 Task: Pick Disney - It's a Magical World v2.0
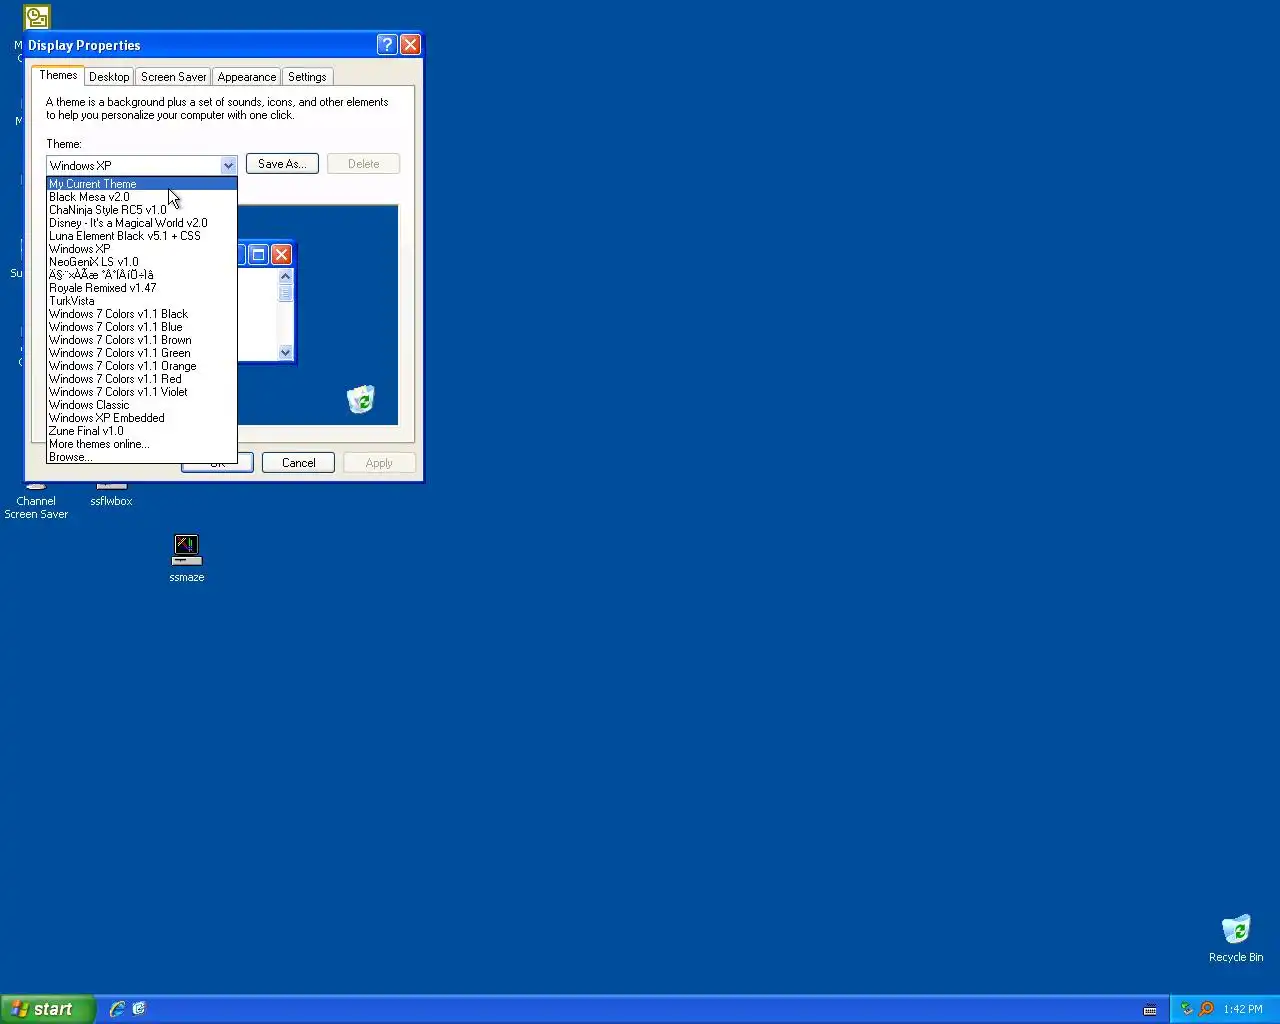coord(141,223)
